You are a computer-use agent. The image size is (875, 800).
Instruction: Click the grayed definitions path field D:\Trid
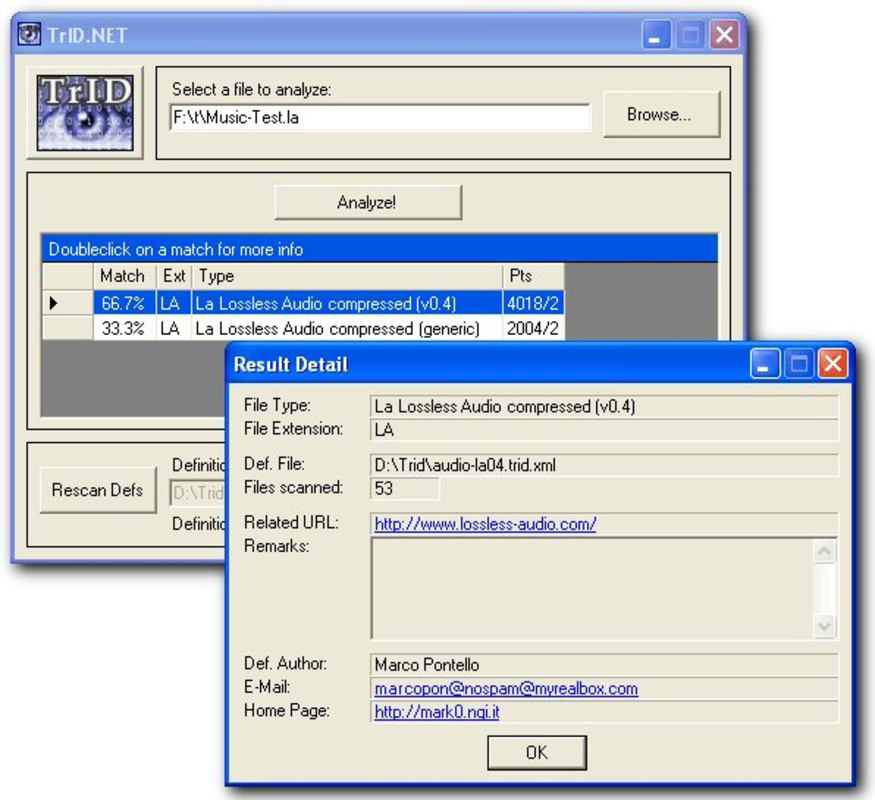point(198,493)
